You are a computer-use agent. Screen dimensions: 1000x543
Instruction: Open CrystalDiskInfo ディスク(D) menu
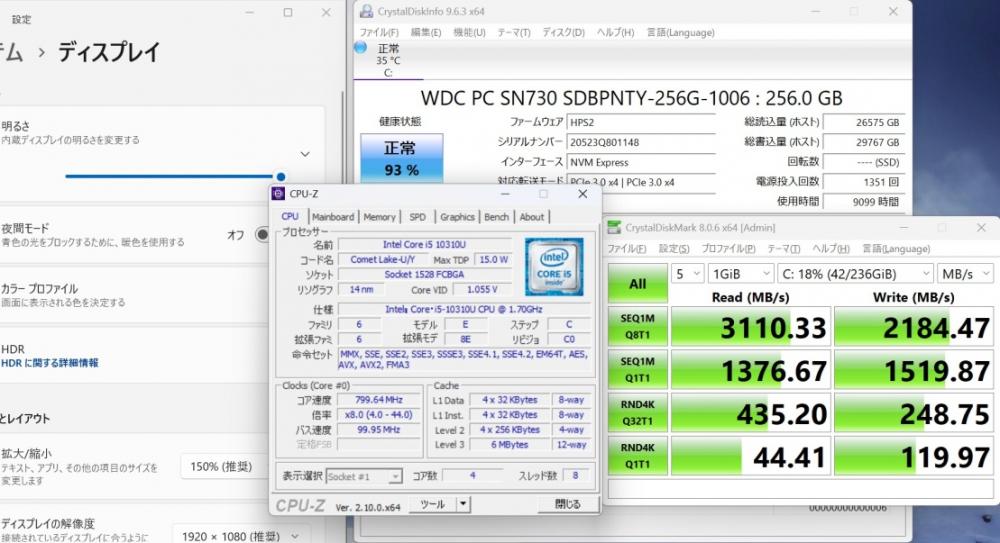(x=563, y=33)
